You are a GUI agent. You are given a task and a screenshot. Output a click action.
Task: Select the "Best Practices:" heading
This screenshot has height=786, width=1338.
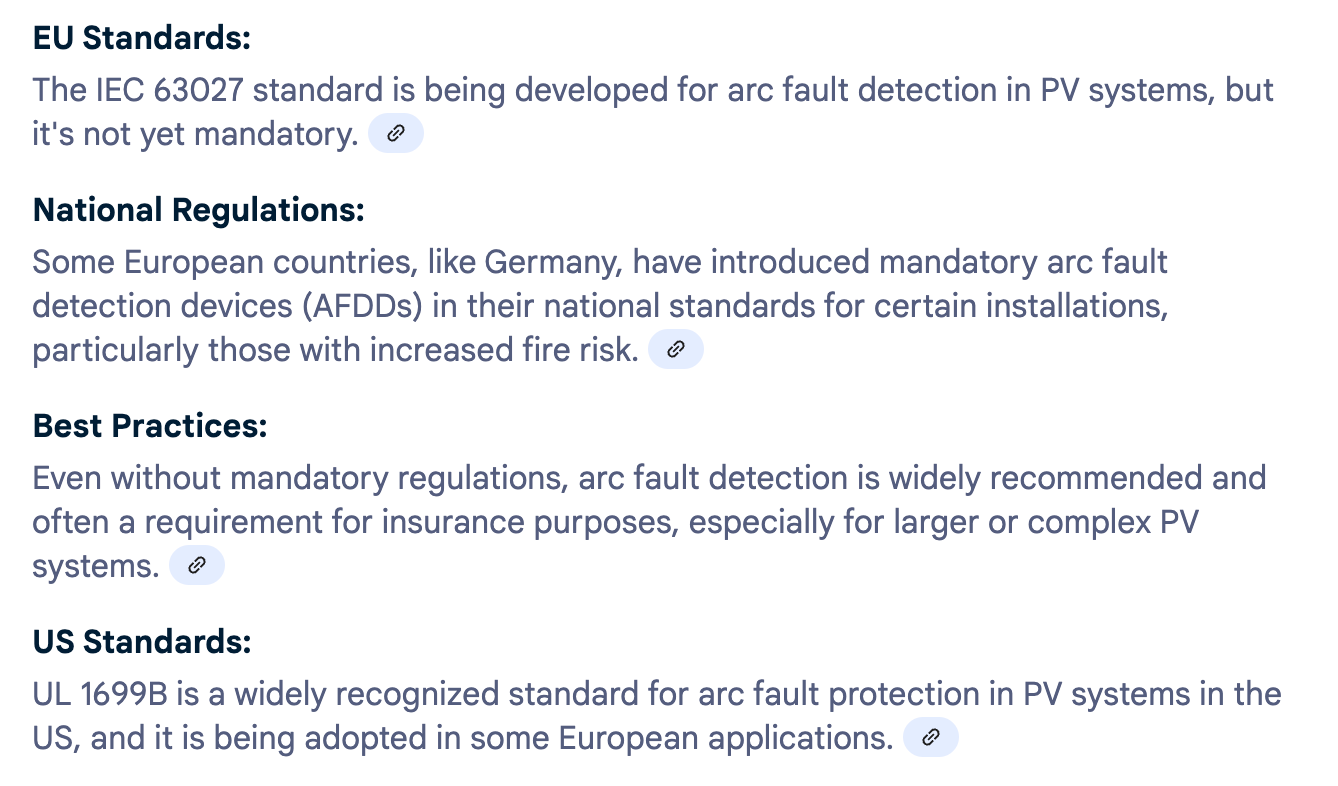click(x=150, y=426)
